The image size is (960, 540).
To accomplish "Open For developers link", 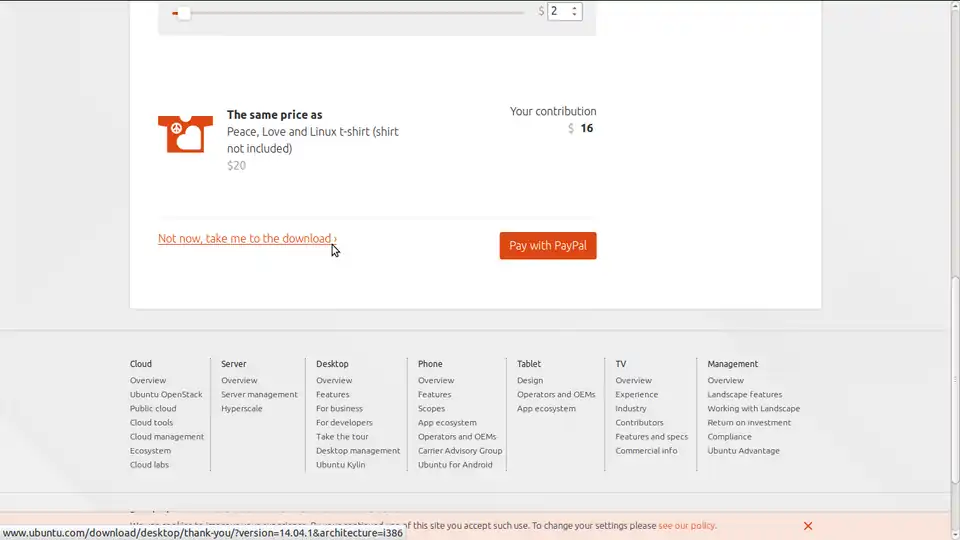I will 344,422.
